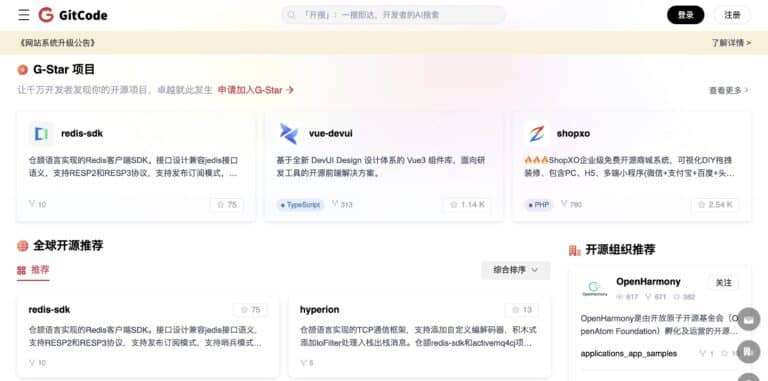Screen dimensions: 768x381
Task: Click the GitCode logo
Action: tap(73, 15)
